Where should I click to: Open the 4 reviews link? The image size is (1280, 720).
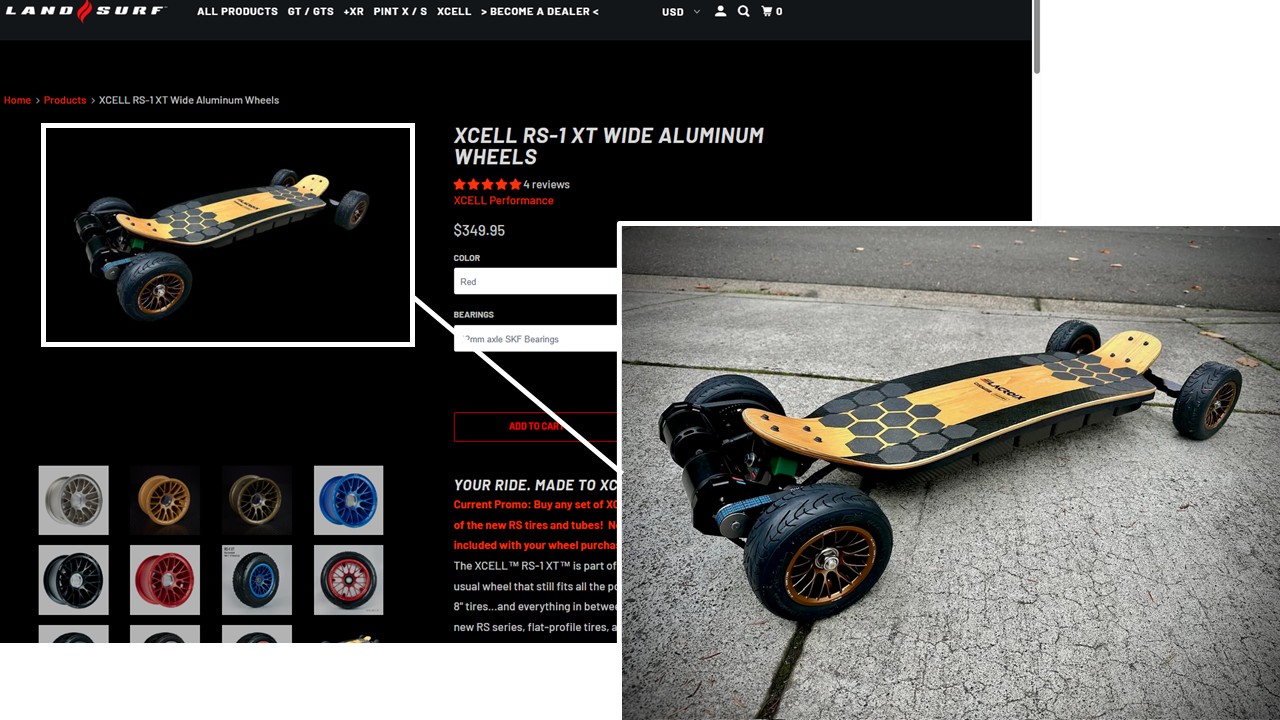[546, 184]
